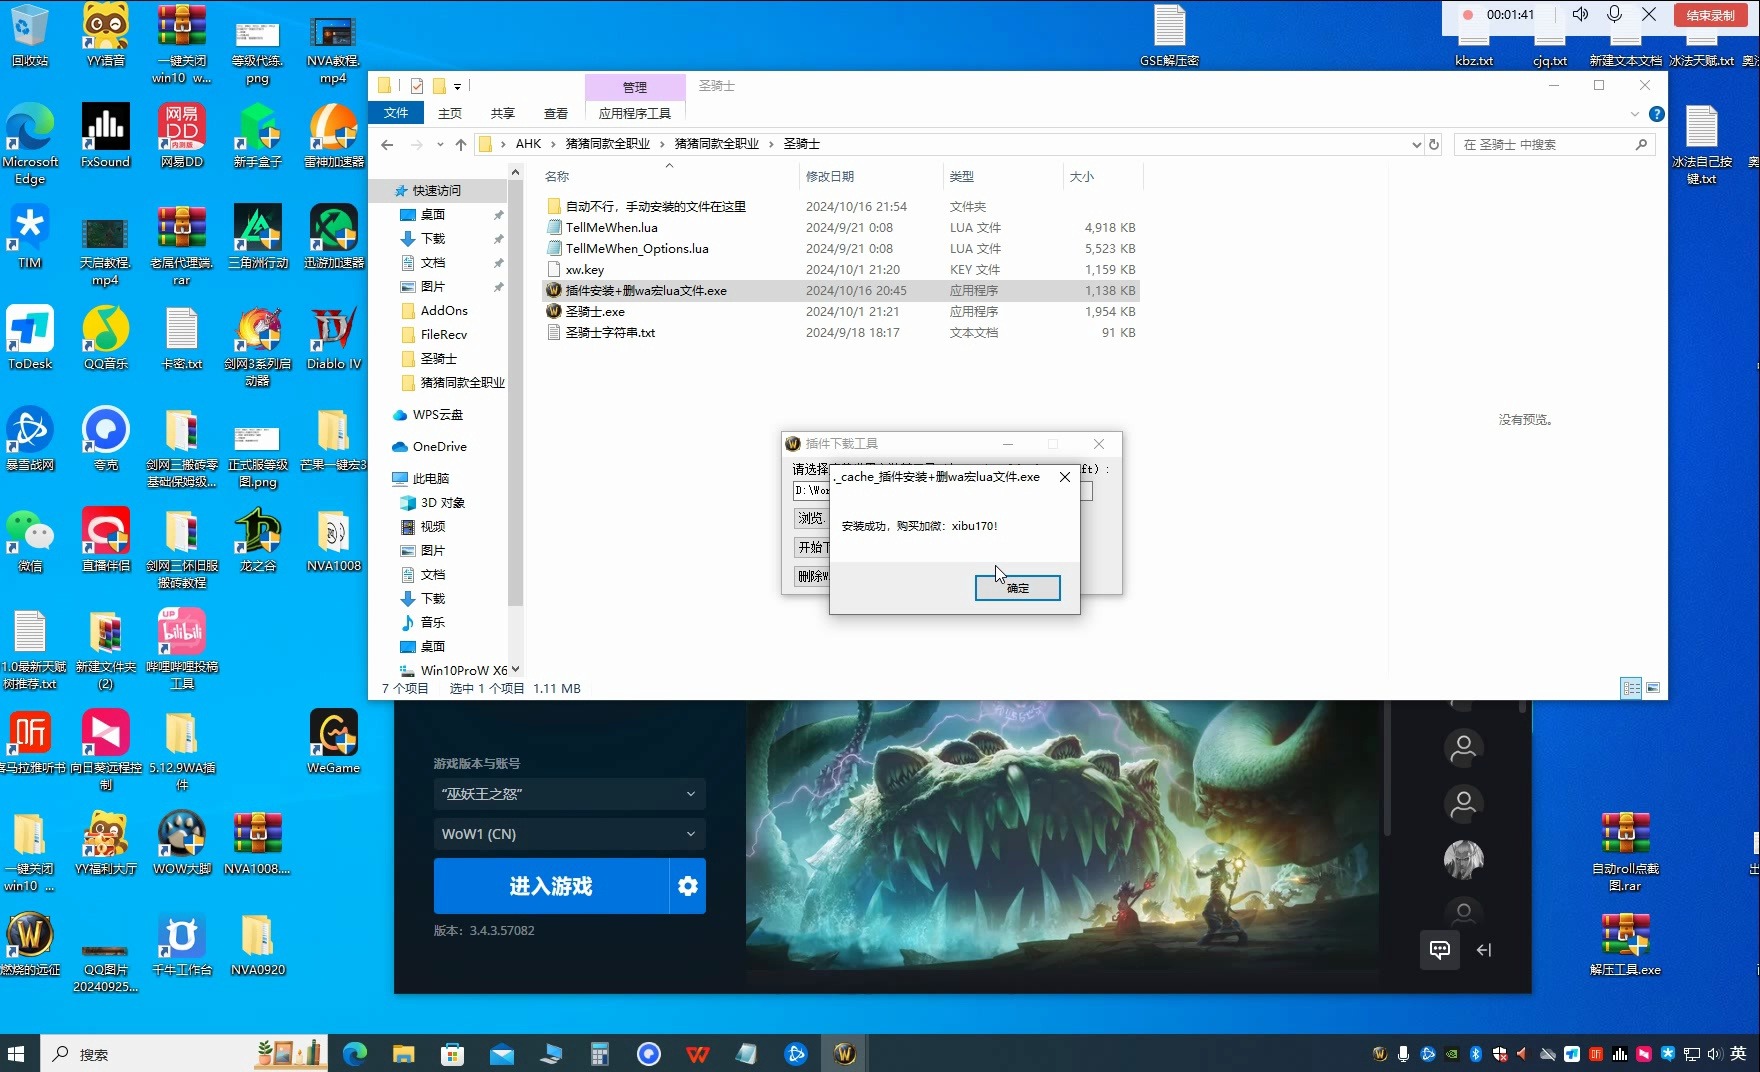Go back in Explorer navigation
1760x1072 pixels.
click(387, 145)
